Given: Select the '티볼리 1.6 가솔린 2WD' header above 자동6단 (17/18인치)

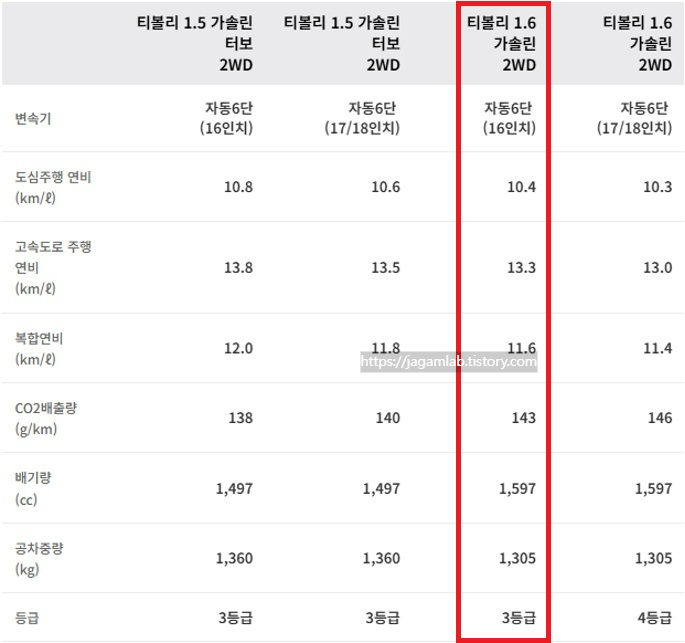Looking at the screenshot, I should pos(637,43).
